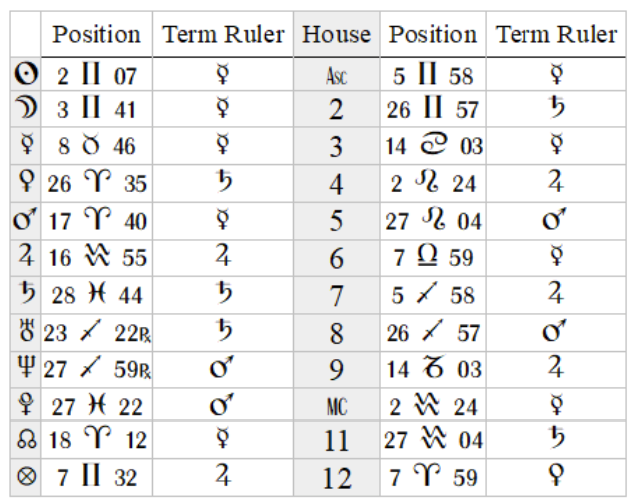Click the Uranus glyph in the planet column

click(26, 331)
